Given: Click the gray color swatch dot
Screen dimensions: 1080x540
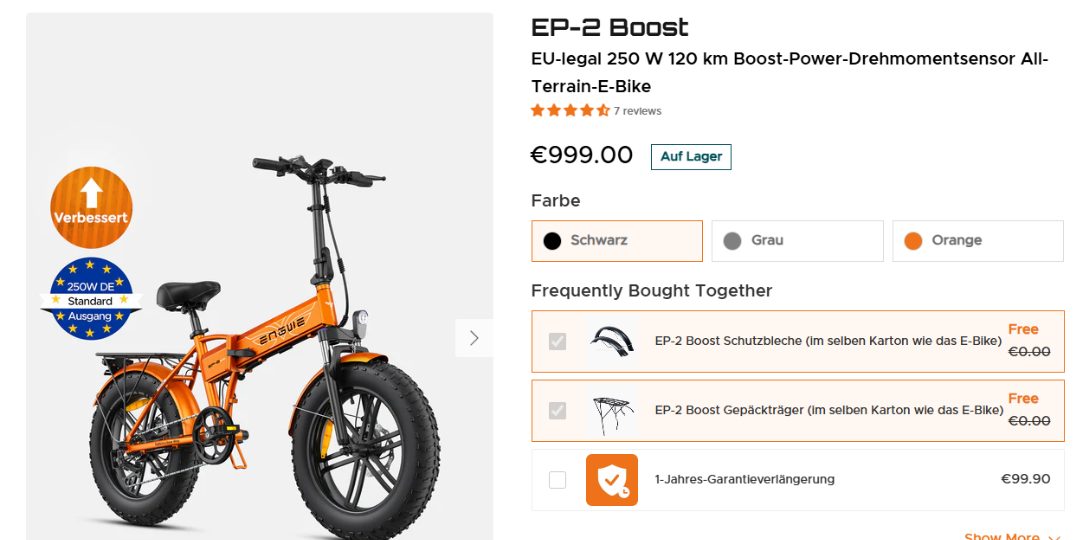Looking at the screenshot, I should pos(732,241).
